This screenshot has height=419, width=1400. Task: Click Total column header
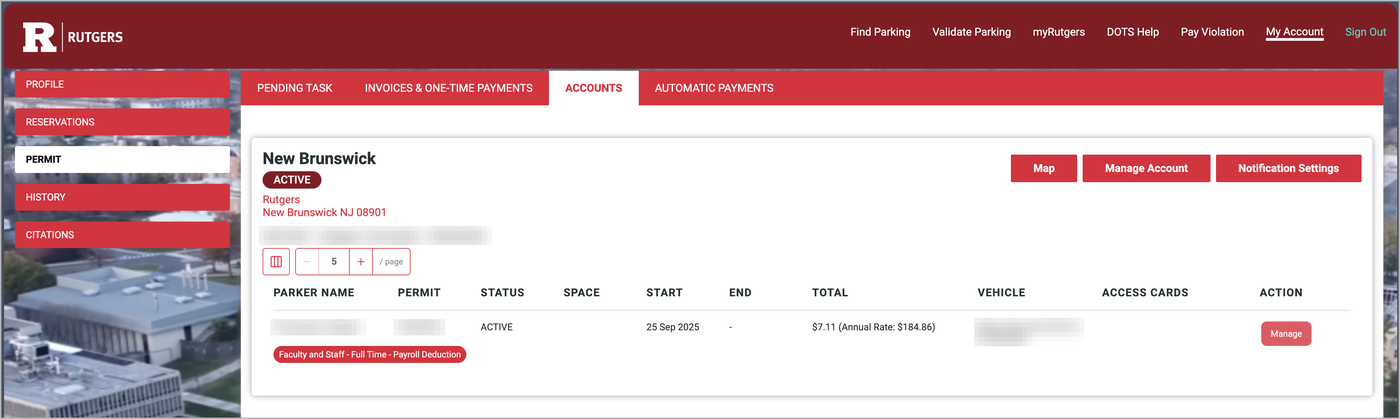(830, 293)
